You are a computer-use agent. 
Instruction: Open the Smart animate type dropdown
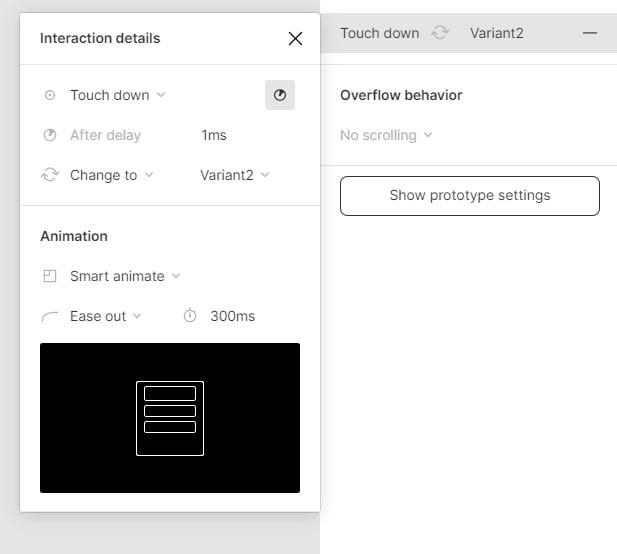125,276
